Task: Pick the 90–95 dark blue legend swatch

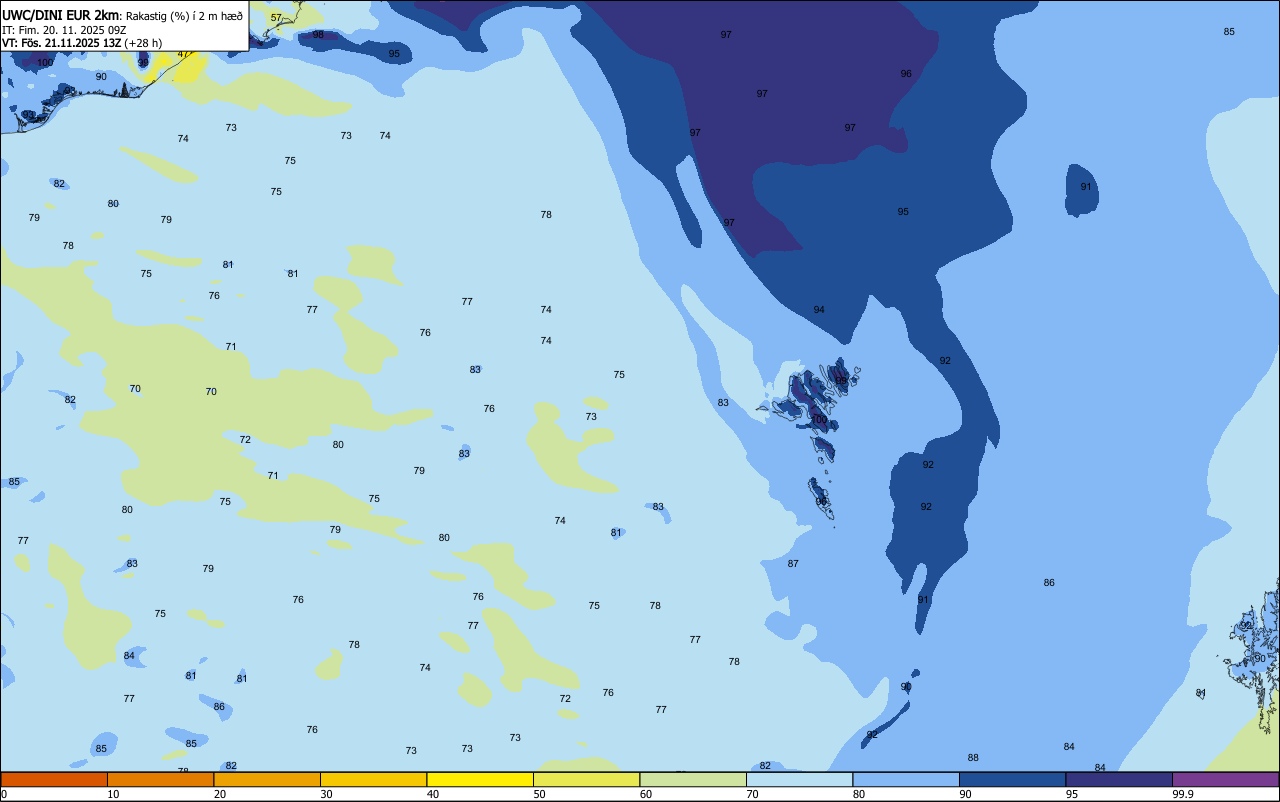Action: (x=1012, y=779)
